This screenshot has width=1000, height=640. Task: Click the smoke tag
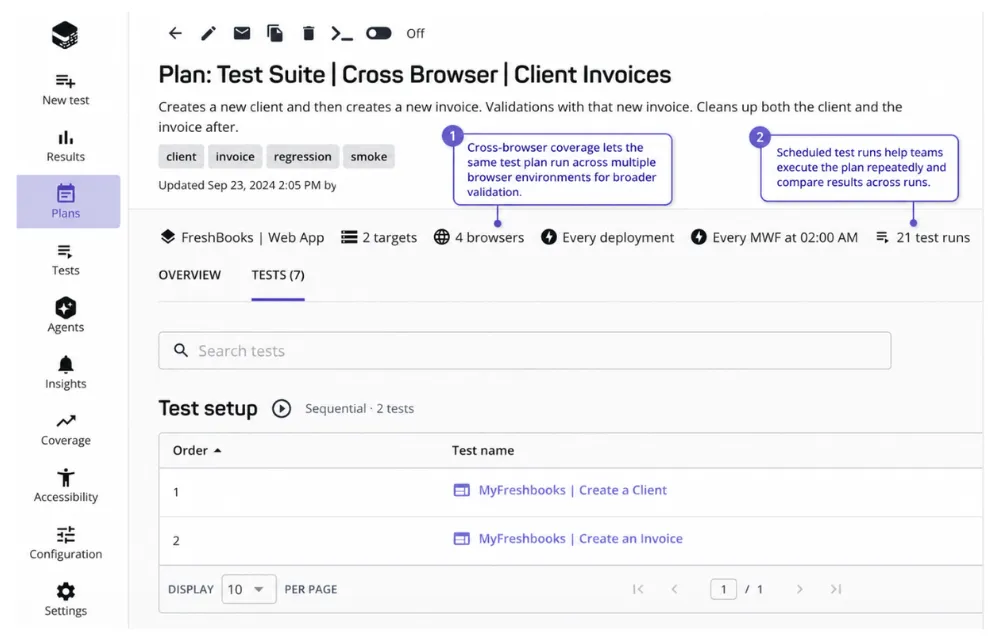369,157
